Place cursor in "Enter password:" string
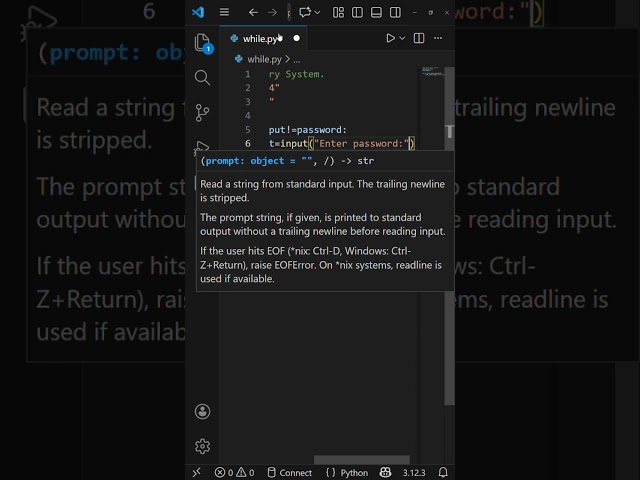This screenshot has width=640, height=480. (x=362, y=144)
